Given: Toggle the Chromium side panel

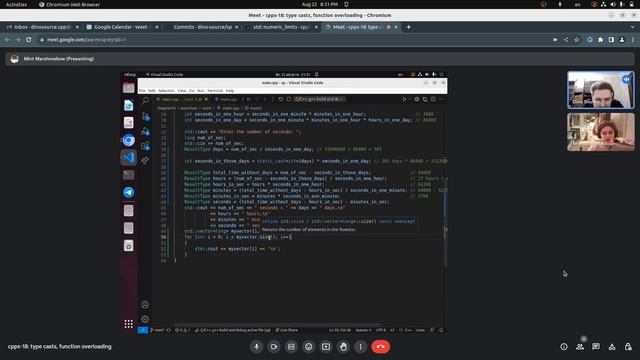Looking at the screenshot, I should pos(611,40).
